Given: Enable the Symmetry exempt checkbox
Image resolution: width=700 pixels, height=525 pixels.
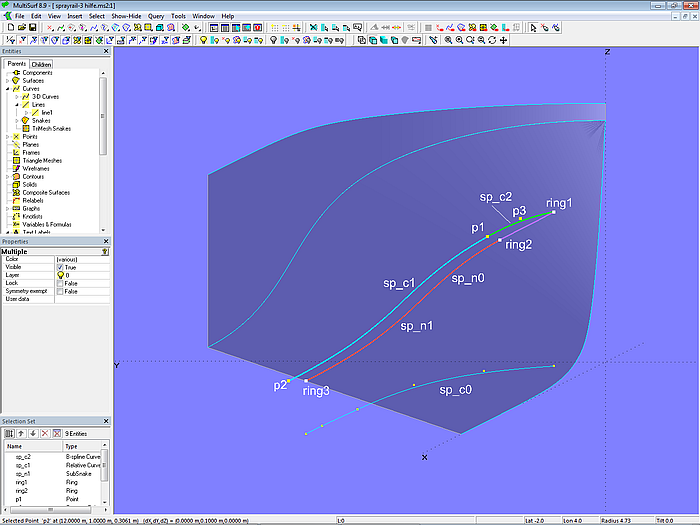Looking at the screenshot, I should 60,291.
